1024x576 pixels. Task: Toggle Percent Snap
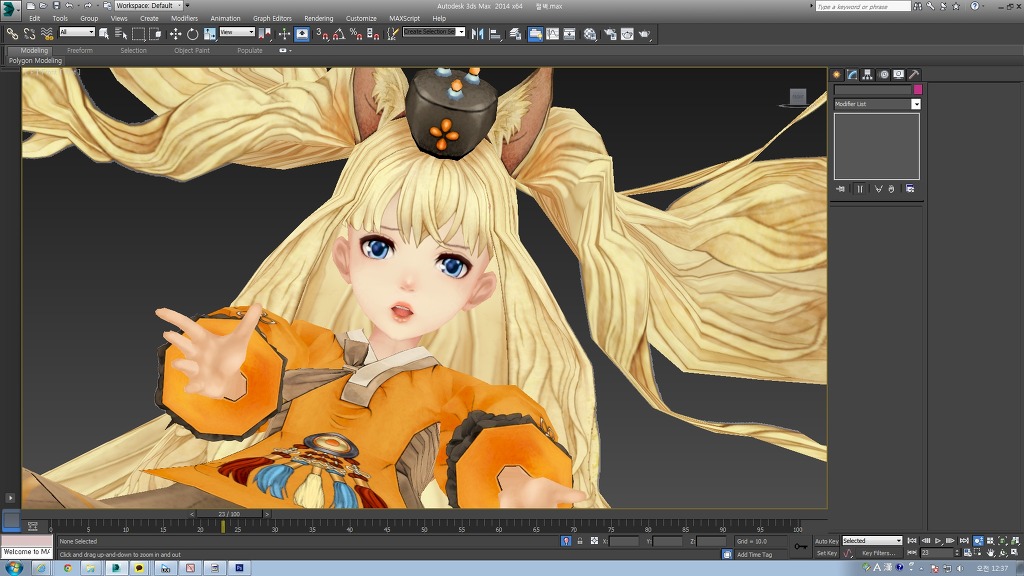(356, 33)
